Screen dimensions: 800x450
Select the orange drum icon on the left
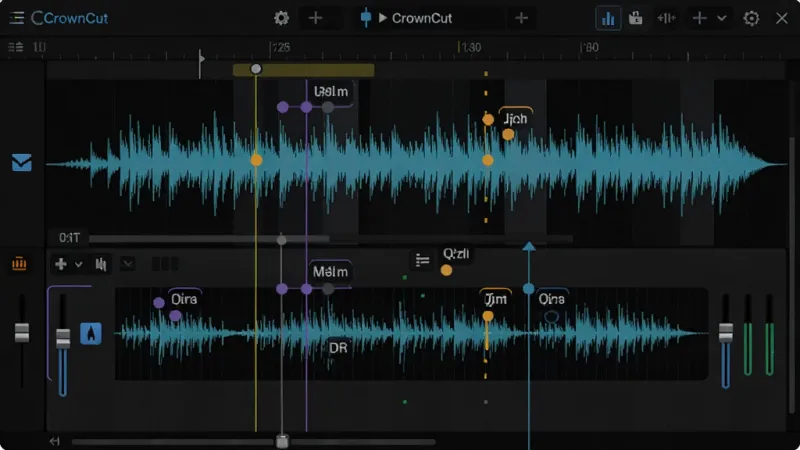pyautogui.click(x=19, y=264)
